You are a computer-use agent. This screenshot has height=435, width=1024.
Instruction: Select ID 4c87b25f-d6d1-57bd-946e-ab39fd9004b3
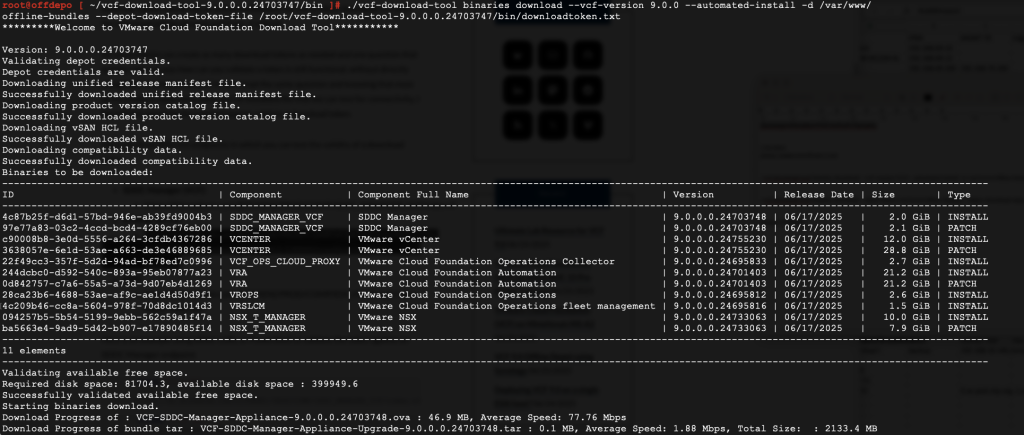click(x=107, y=217)
